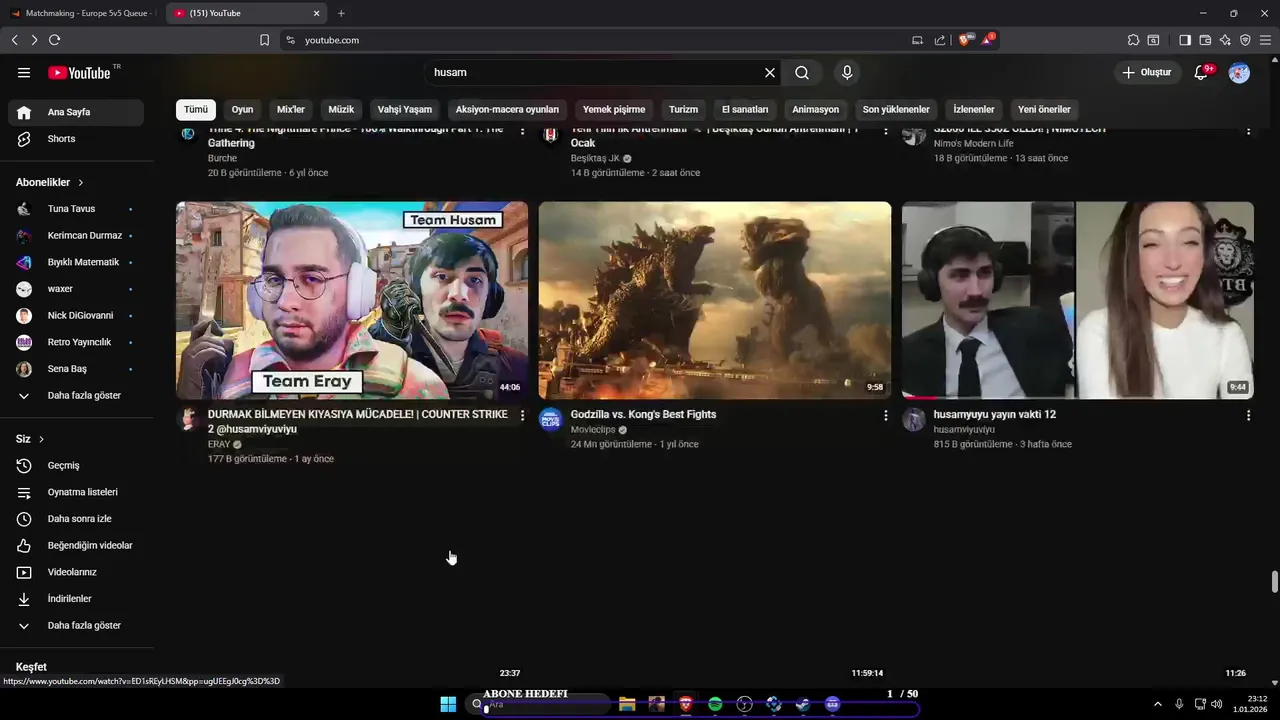Expand subscriptions with Daha fazla göster

click(76, 395)
